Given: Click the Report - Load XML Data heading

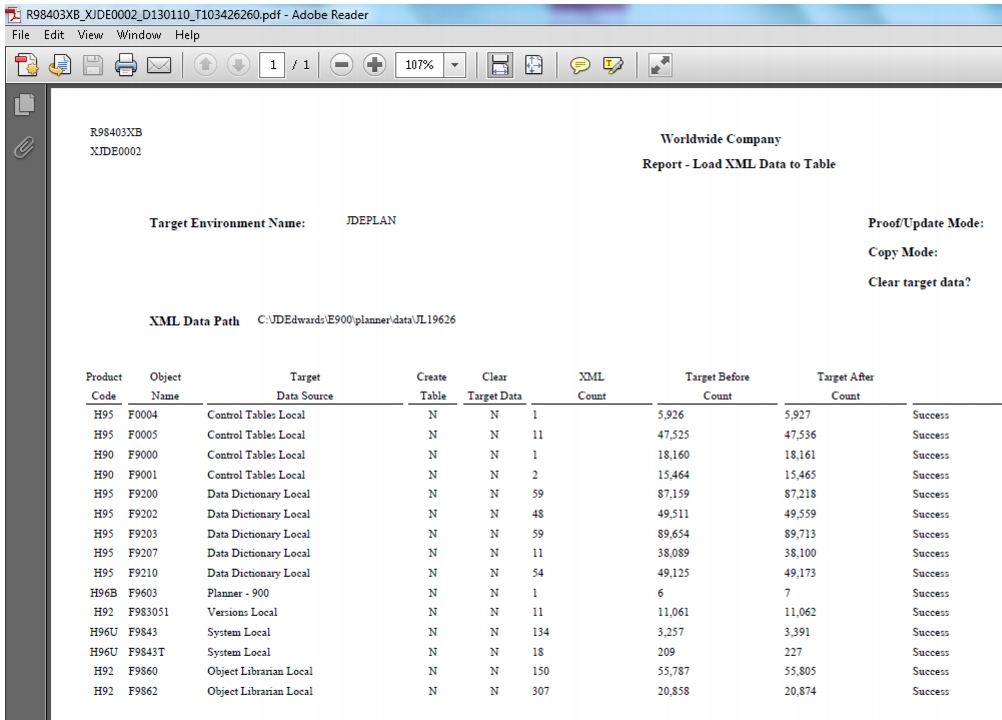Looking at the screenshot, I should [739, 164].
